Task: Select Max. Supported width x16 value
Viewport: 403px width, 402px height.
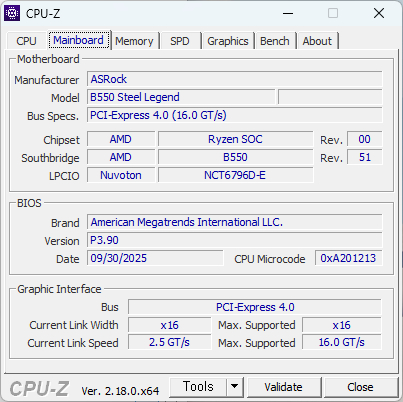Action: [x=342, y=325]
